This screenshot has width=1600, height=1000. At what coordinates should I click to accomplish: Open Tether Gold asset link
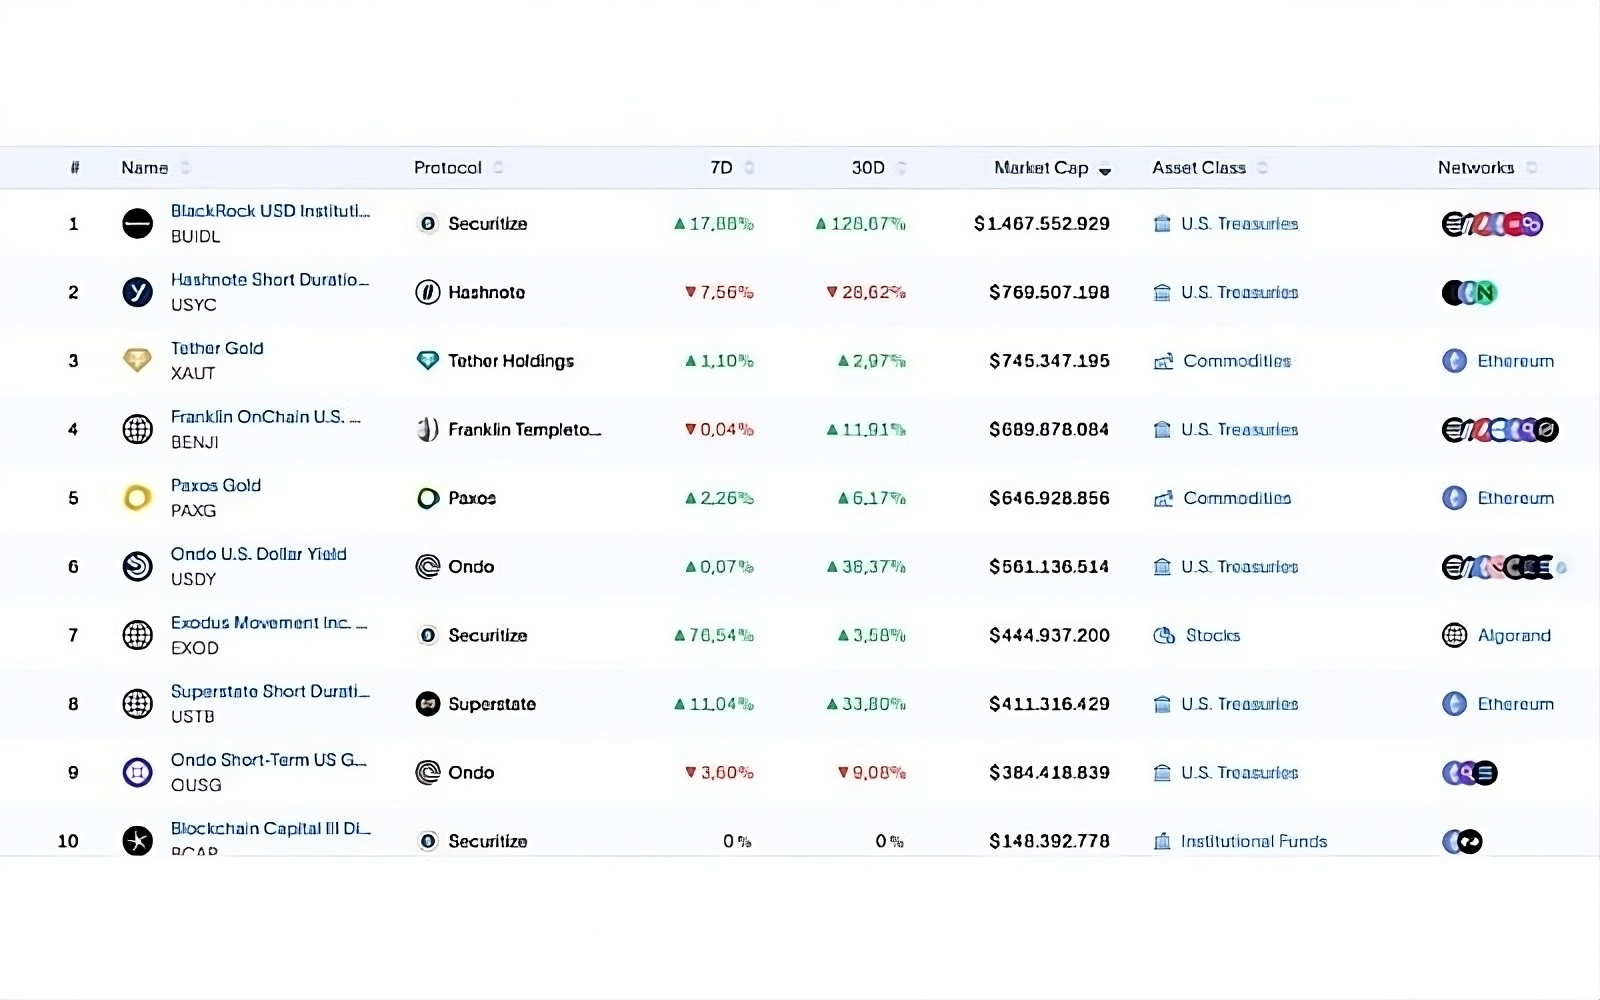217,348
